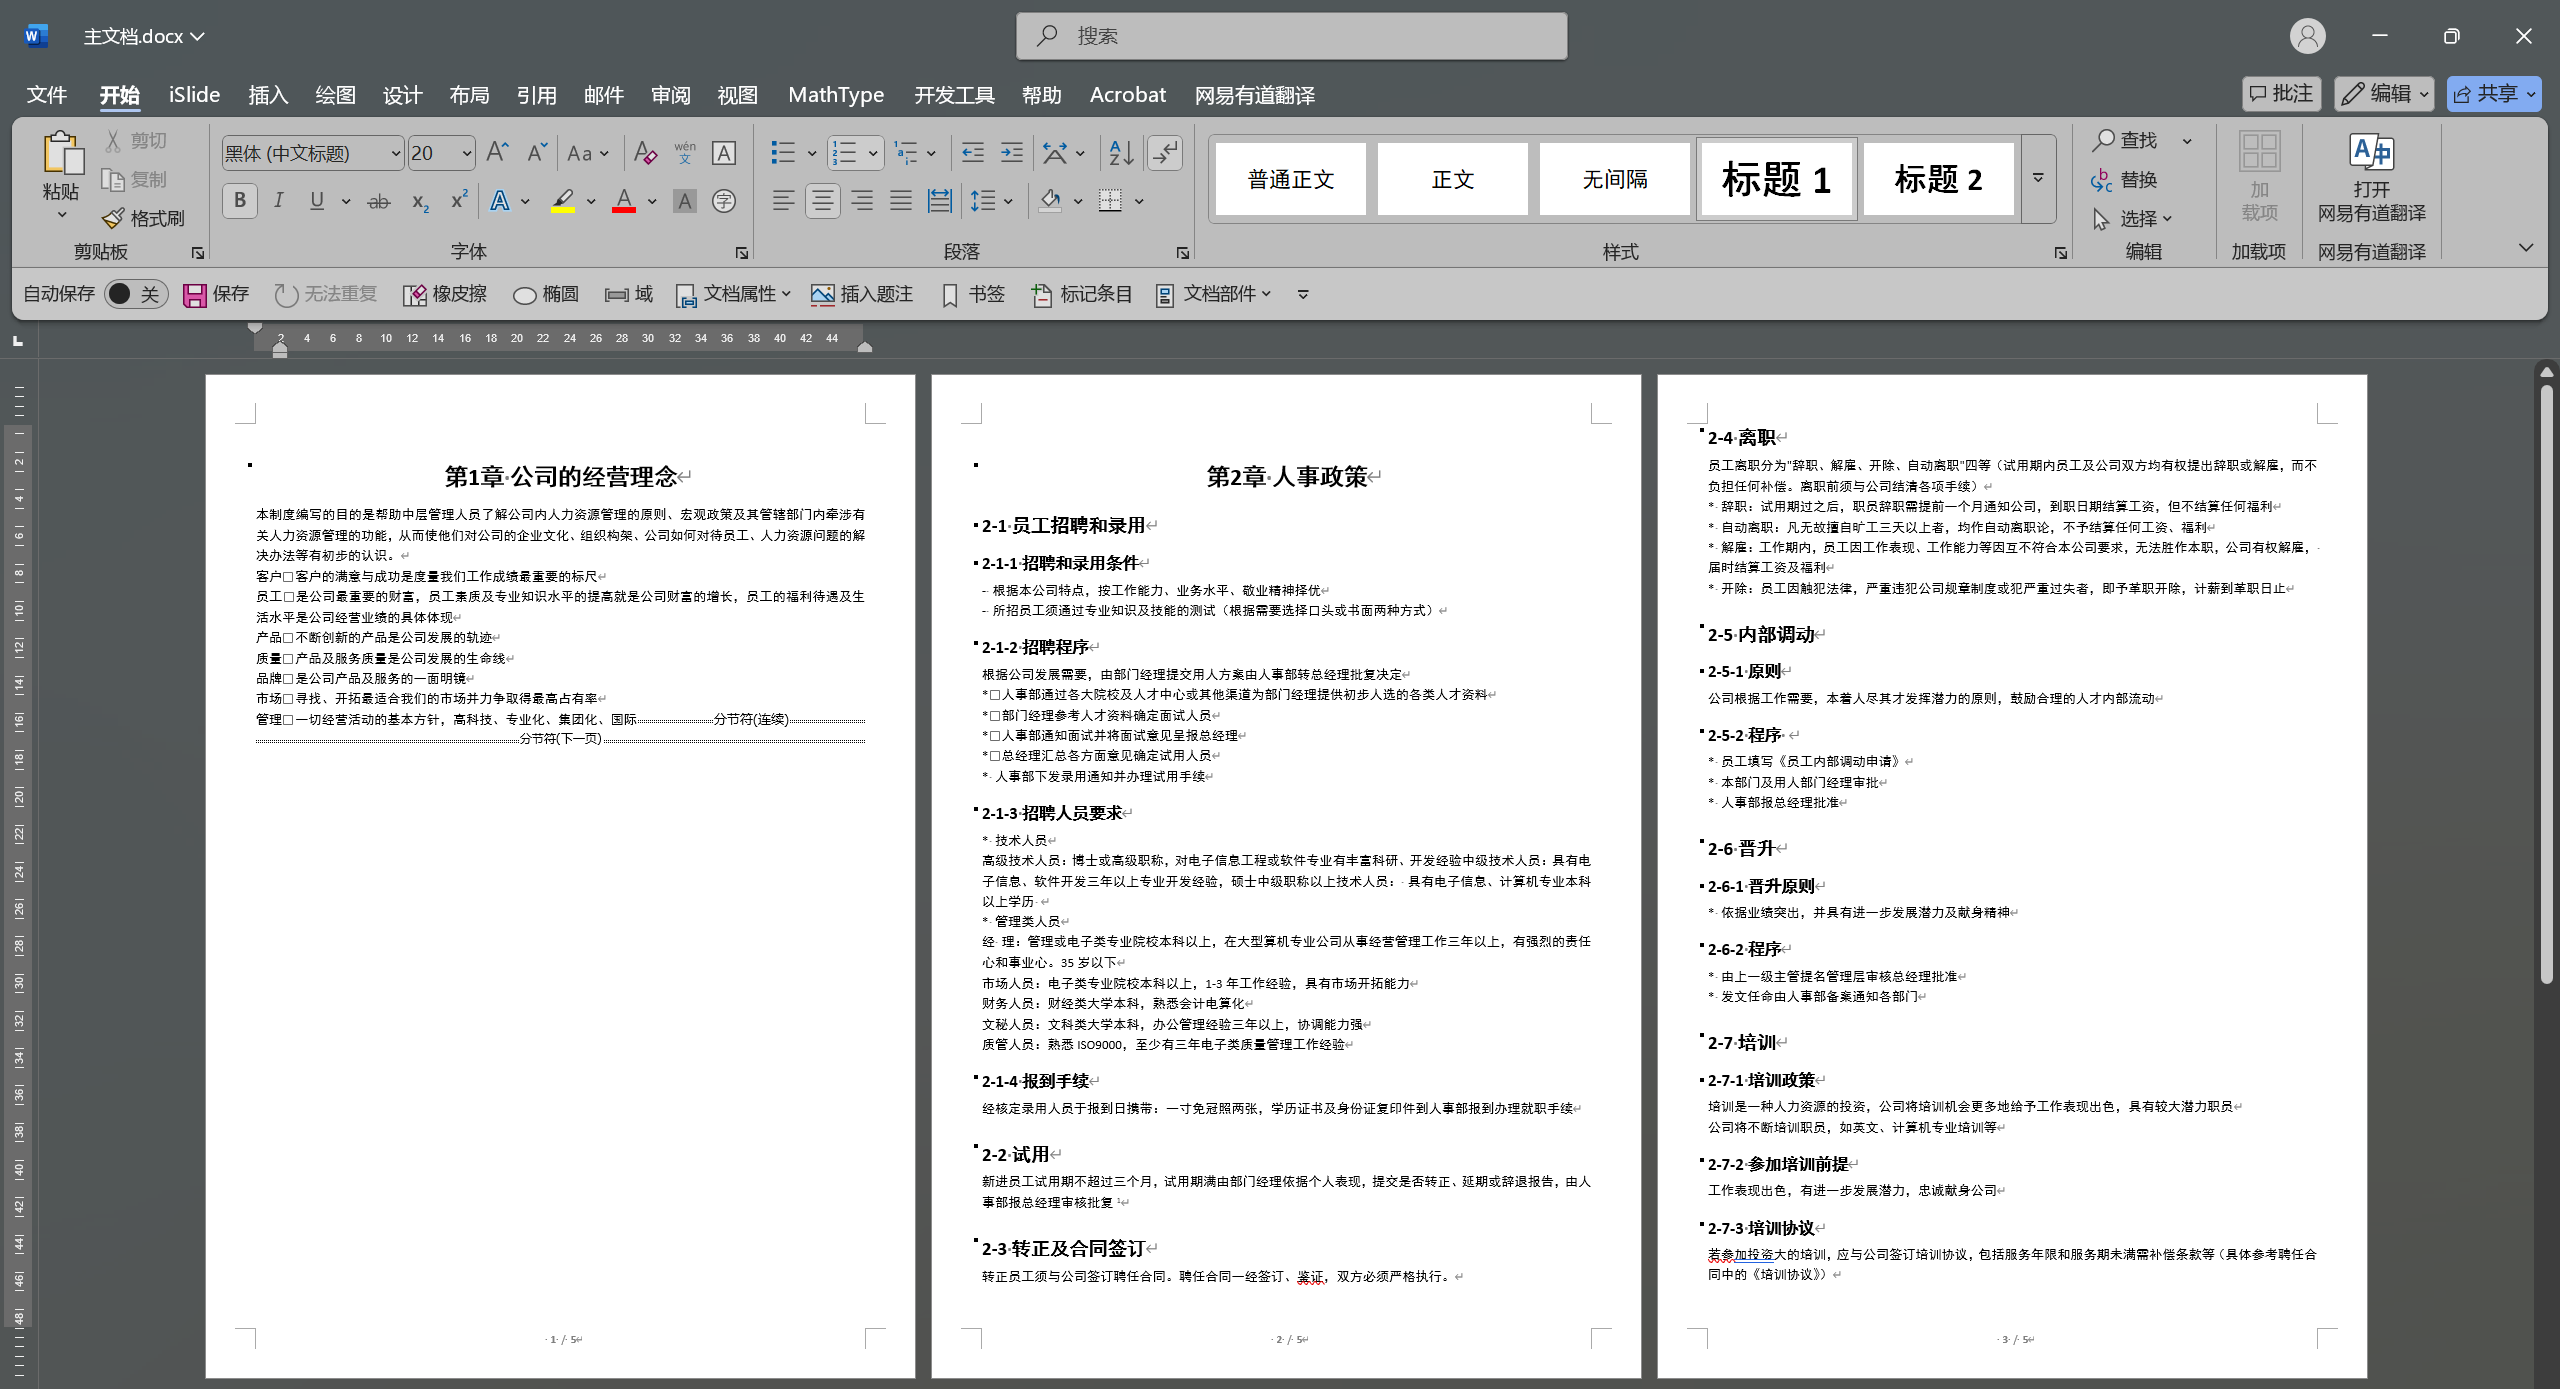2560x1389 pixels.
Task: Clear all formatting with the eraser-A icon
Action: pos(645,153)
